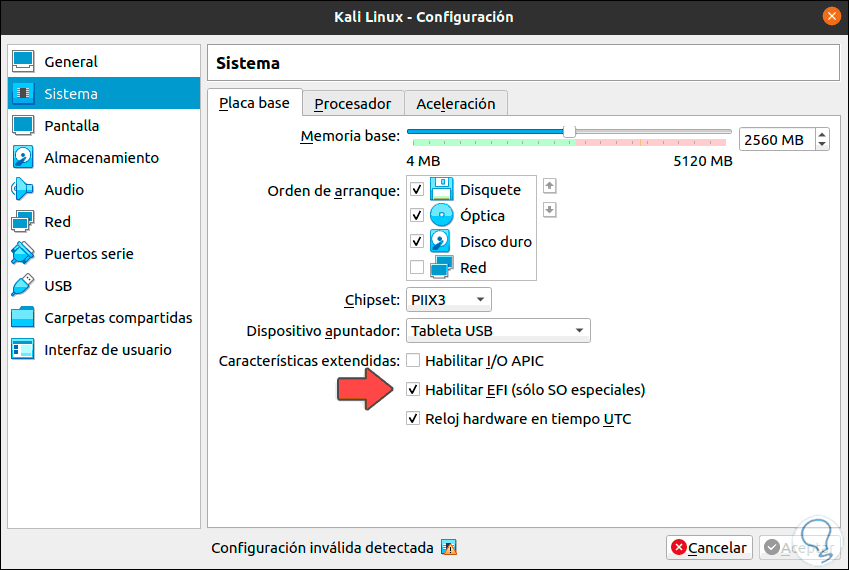
Task: Open the Pantalla monitor icon
Action: 23,125
